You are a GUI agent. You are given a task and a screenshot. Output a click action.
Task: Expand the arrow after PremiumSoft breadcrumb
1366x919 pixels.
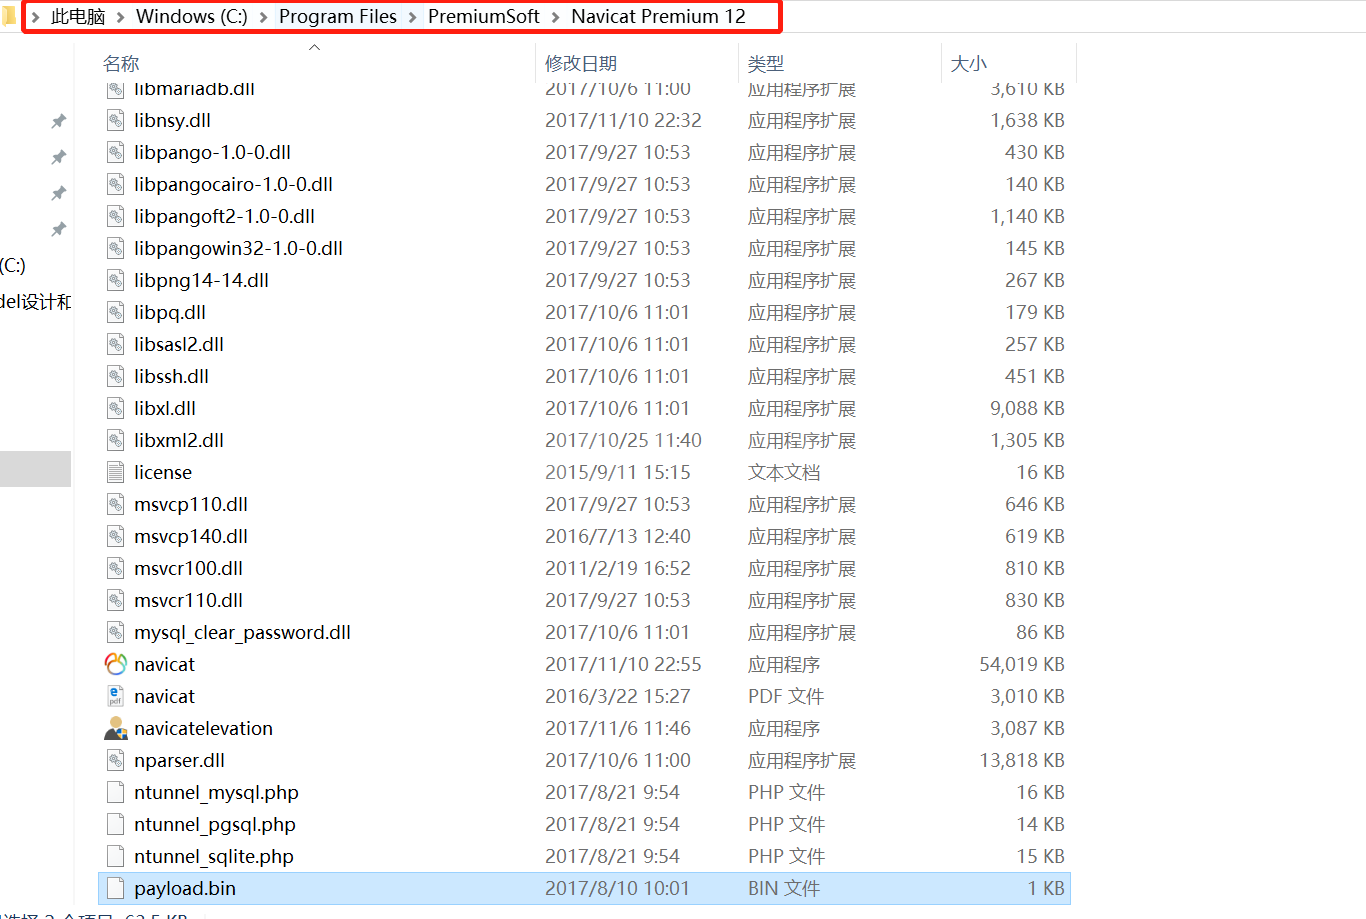coord(555,17)
